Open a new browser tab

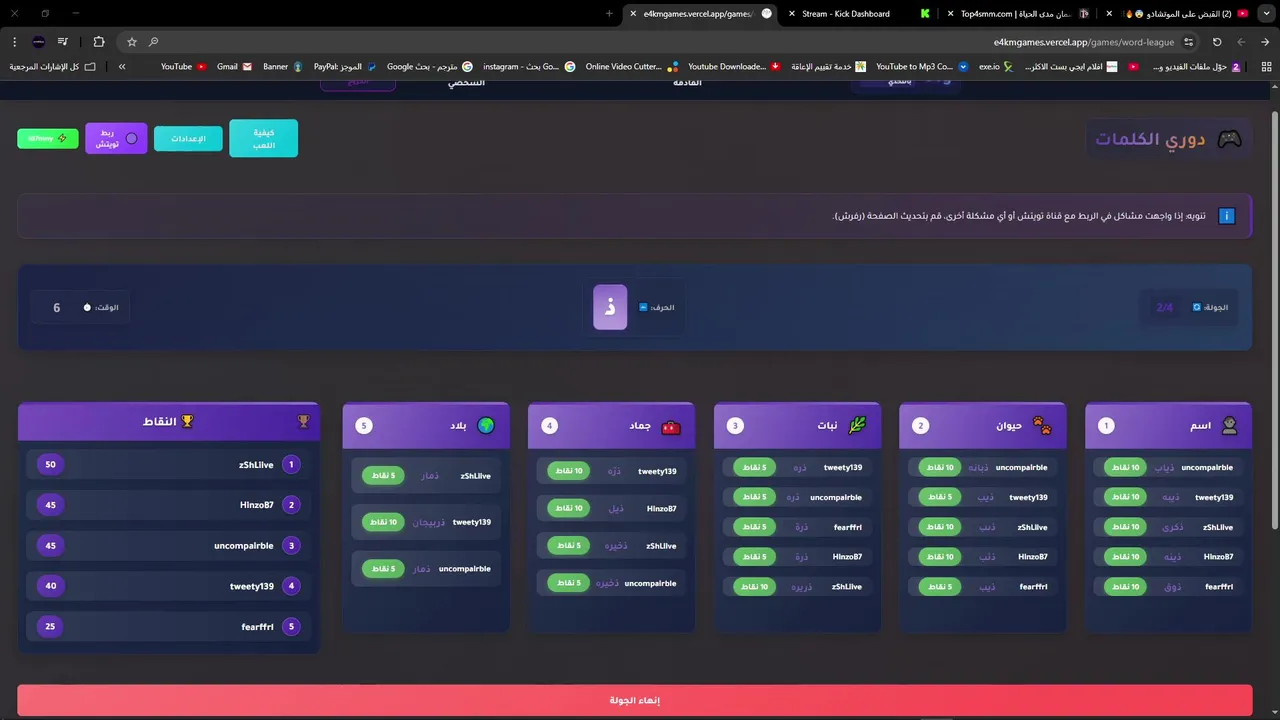click(x=609, y=14)
